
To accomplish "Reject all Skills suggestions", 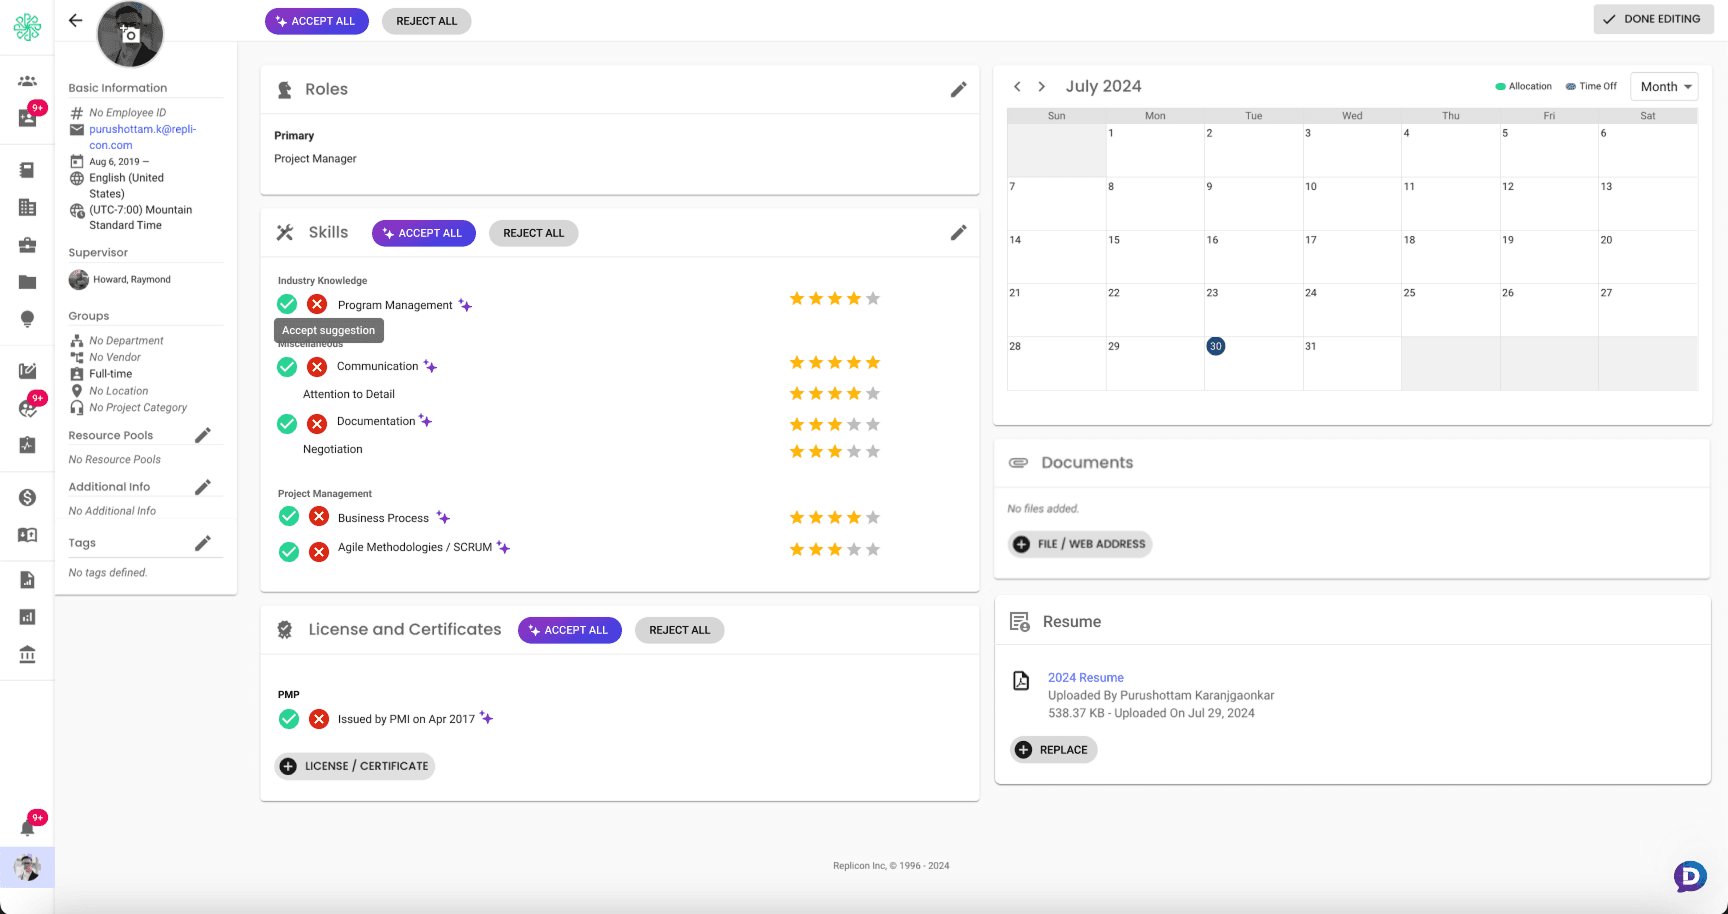I will pyautogui.click(x=534, y=233).
